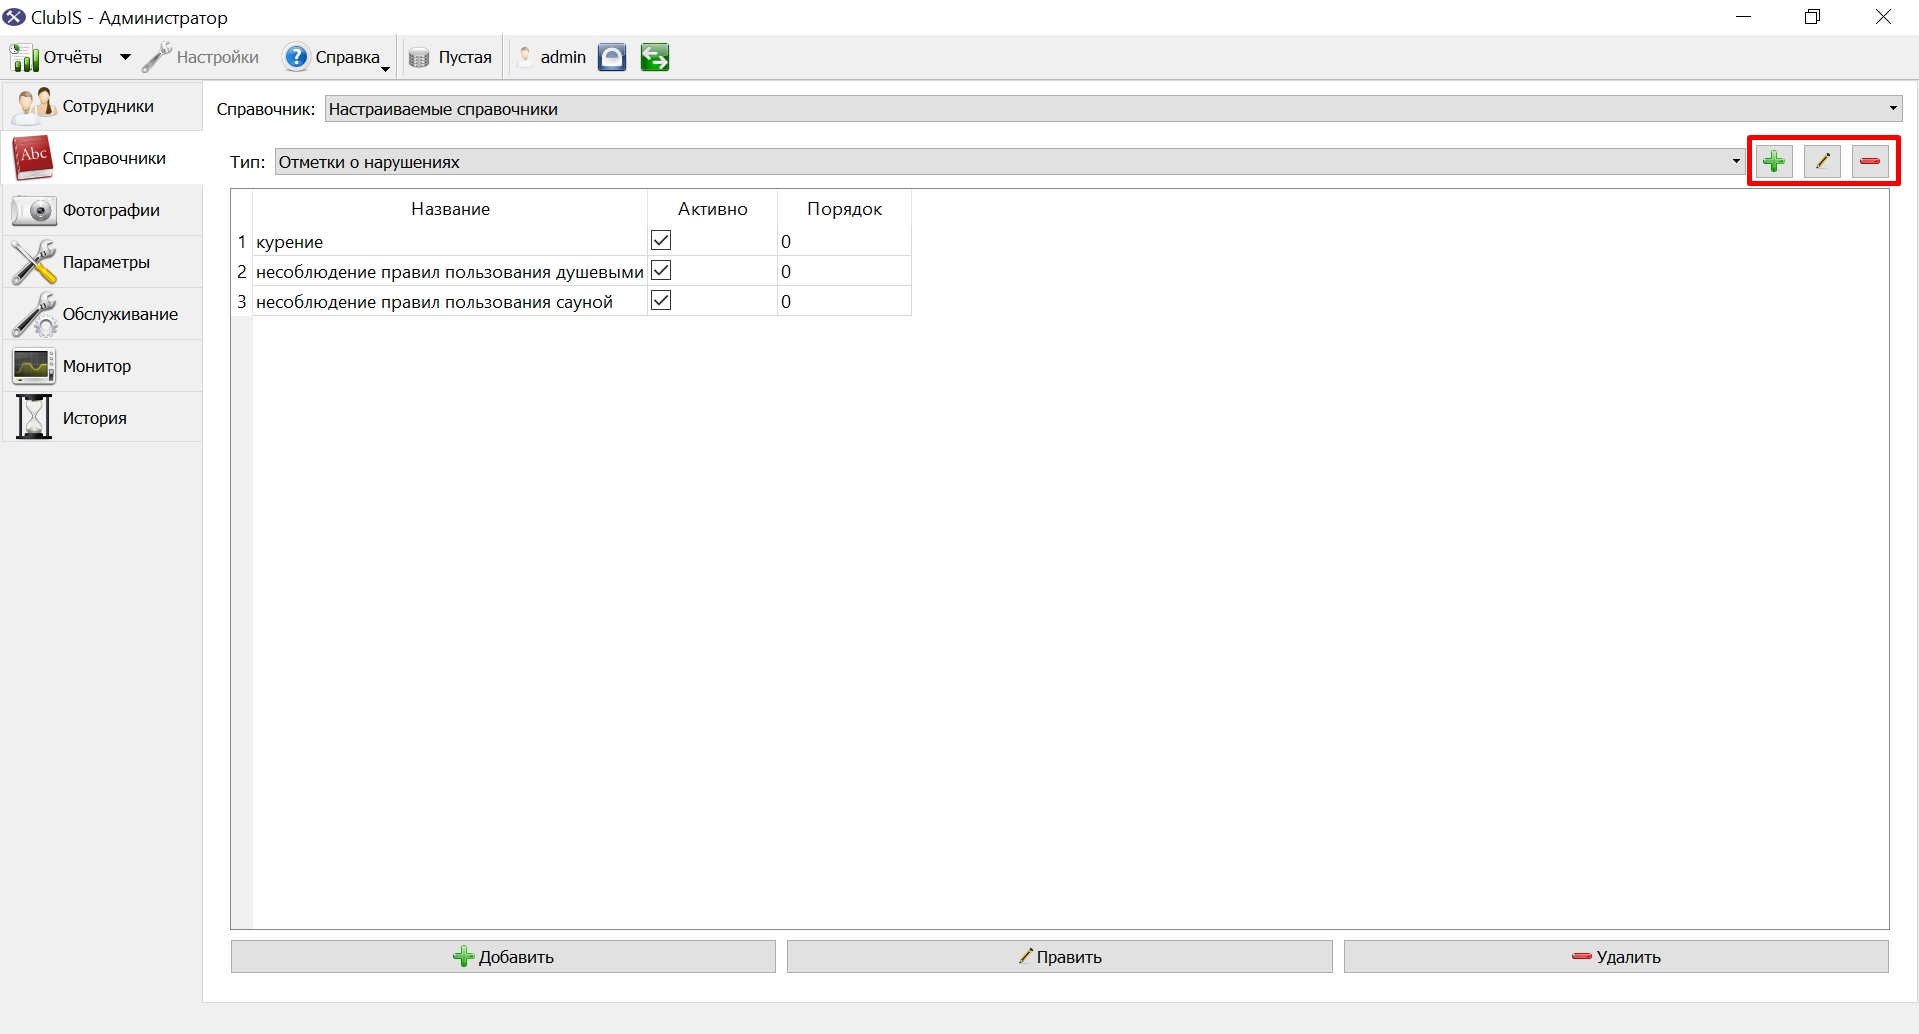Screen dimensions: 1919x1034
Task: Click the green arrows switch-user icon
Action: [x=655, y=57]
